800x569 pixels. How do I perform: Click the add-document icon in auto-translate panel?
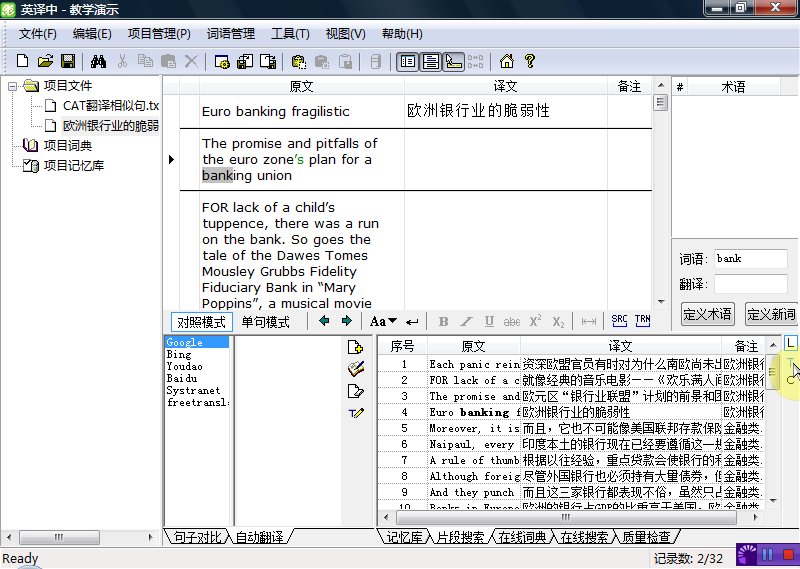pyautogui.click(x=355, y=347)
